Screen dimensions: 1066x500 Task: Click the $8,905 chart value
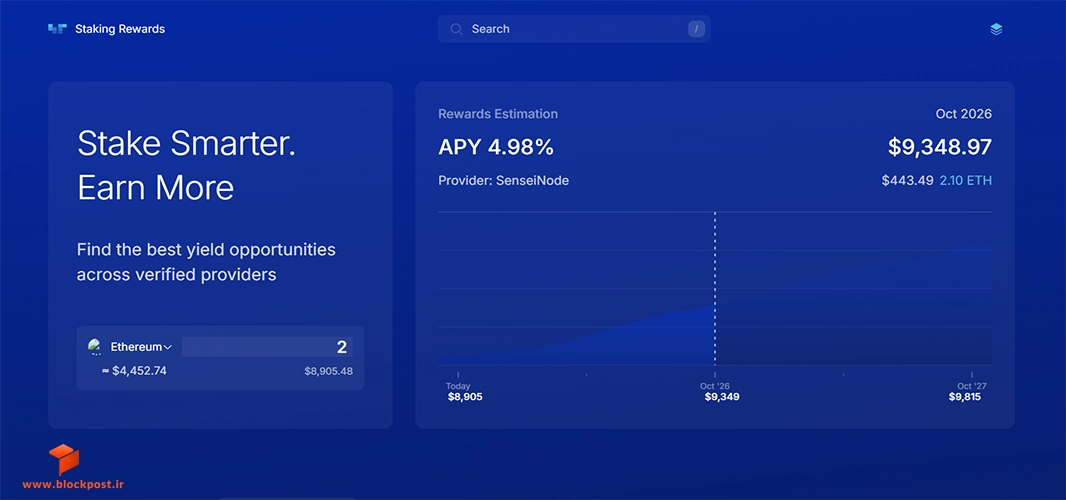point(465,397)
